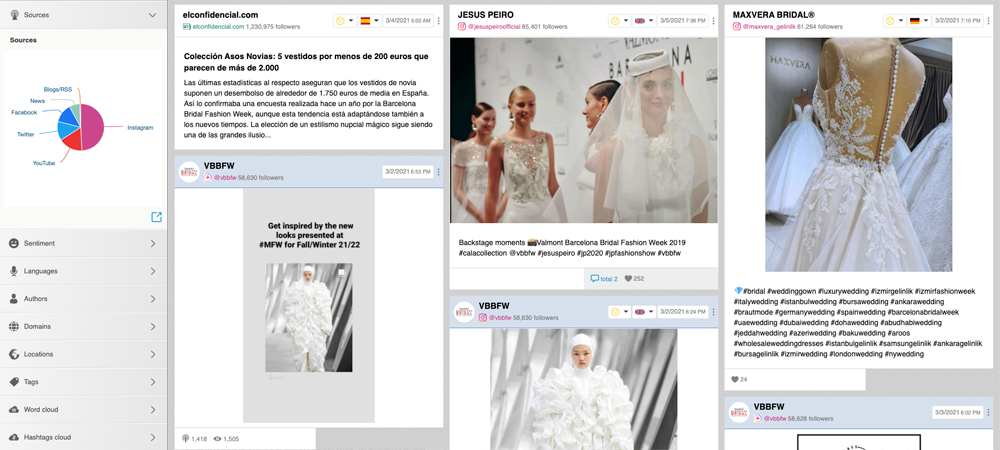Open sentiment dropdown on VBBFW 6:24 PM post
Screen dimensions: 1000x450
(619, 312)
